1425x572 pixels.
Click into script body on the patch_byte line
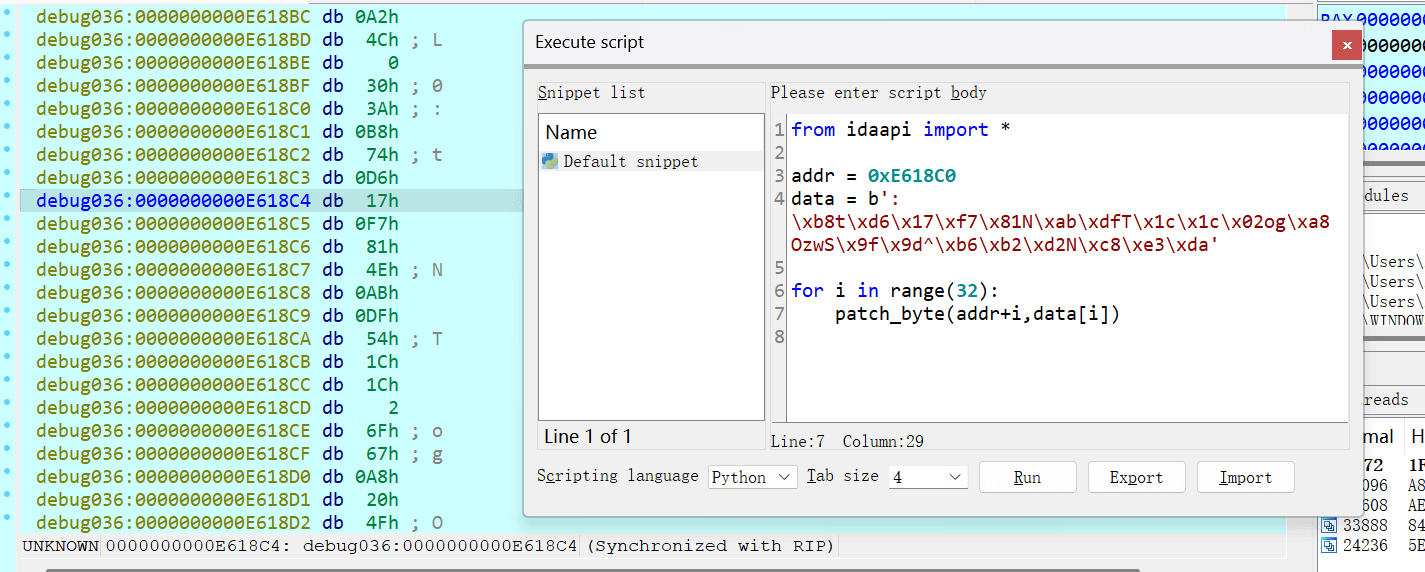point(977,314)
